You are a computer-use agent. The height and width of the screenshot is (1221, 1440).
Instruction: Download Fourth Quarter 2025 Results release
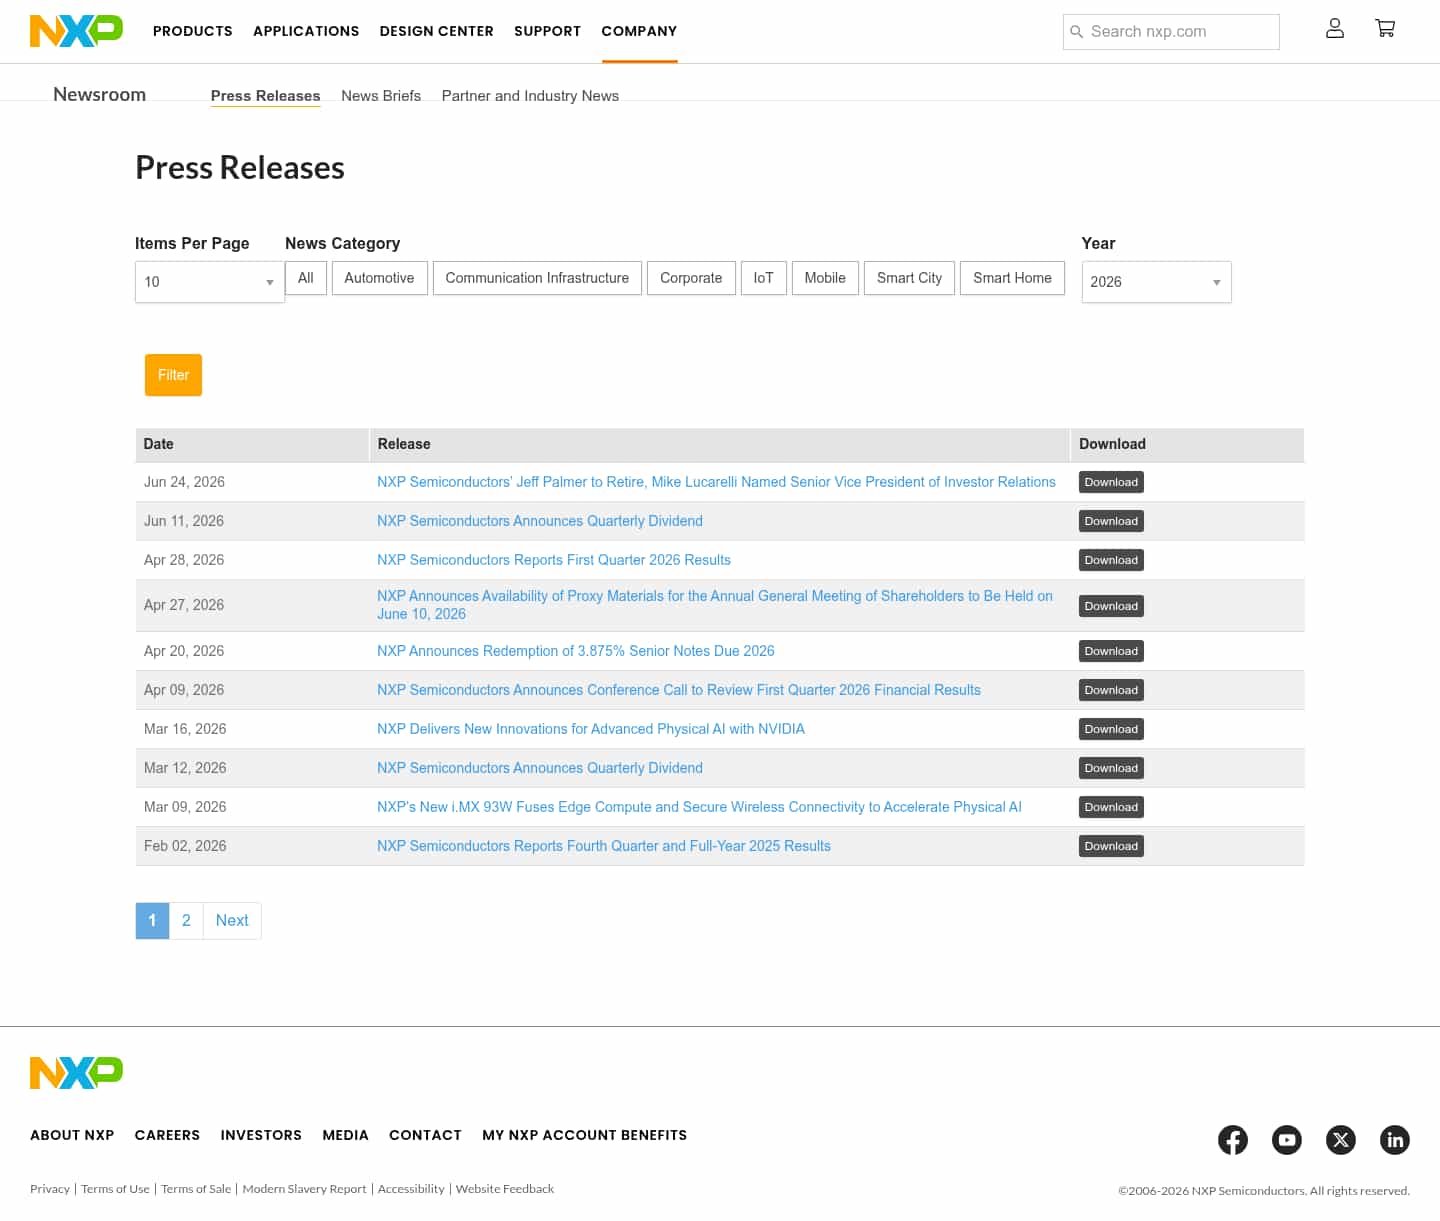click(1111, 846)
